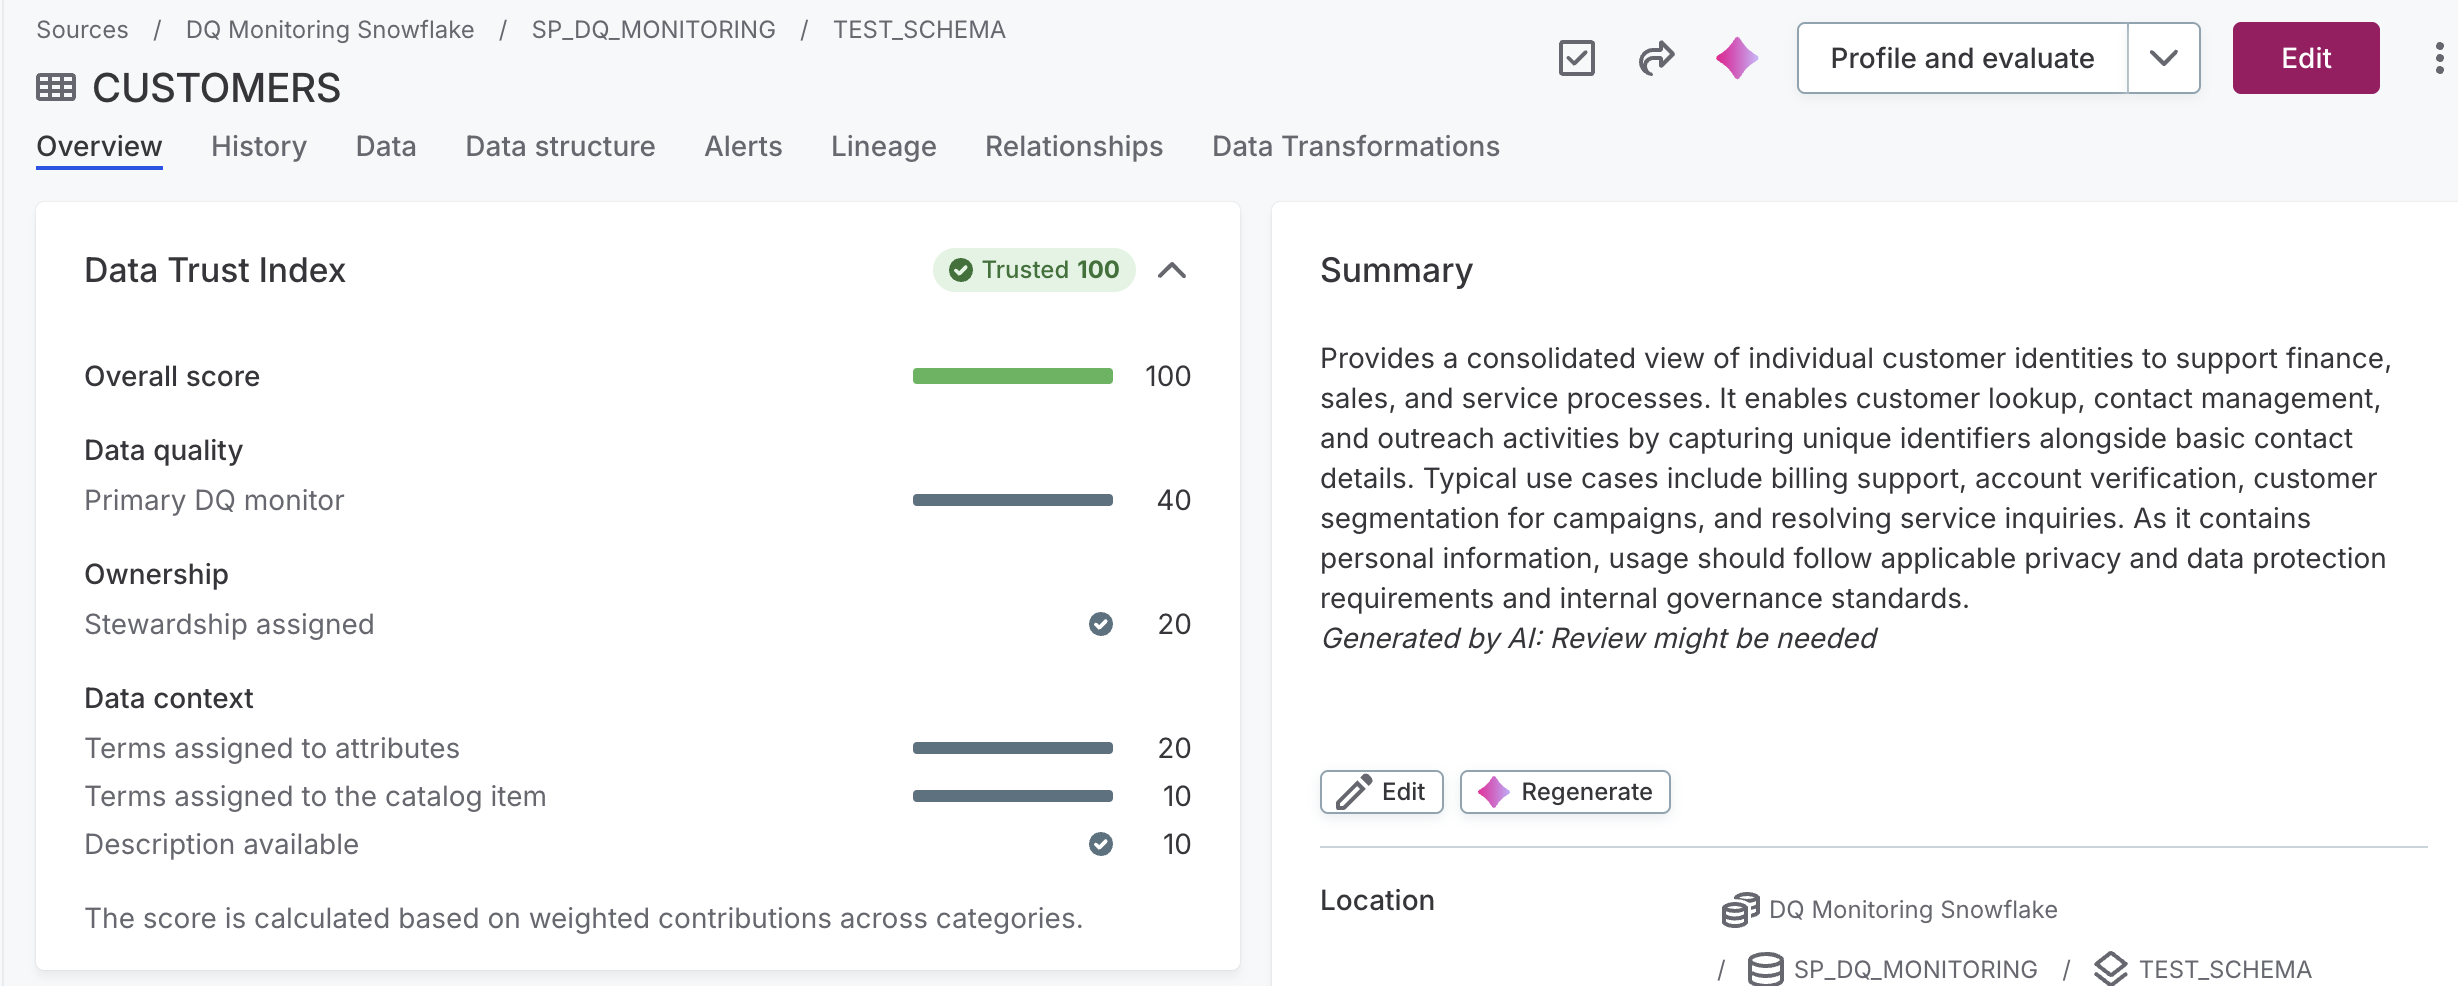
Task: Open the Profile and evaluate dropdown arrow
Action: click(2164, 58)
